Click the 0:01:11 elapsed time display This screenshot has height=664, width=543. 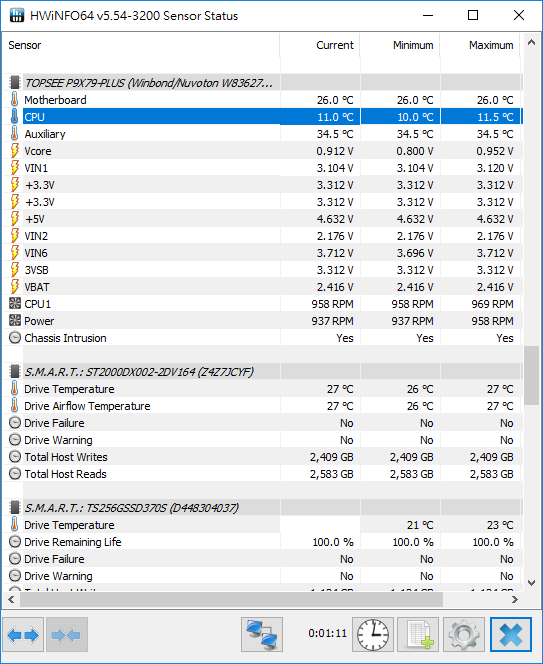(x=327, y=633)
